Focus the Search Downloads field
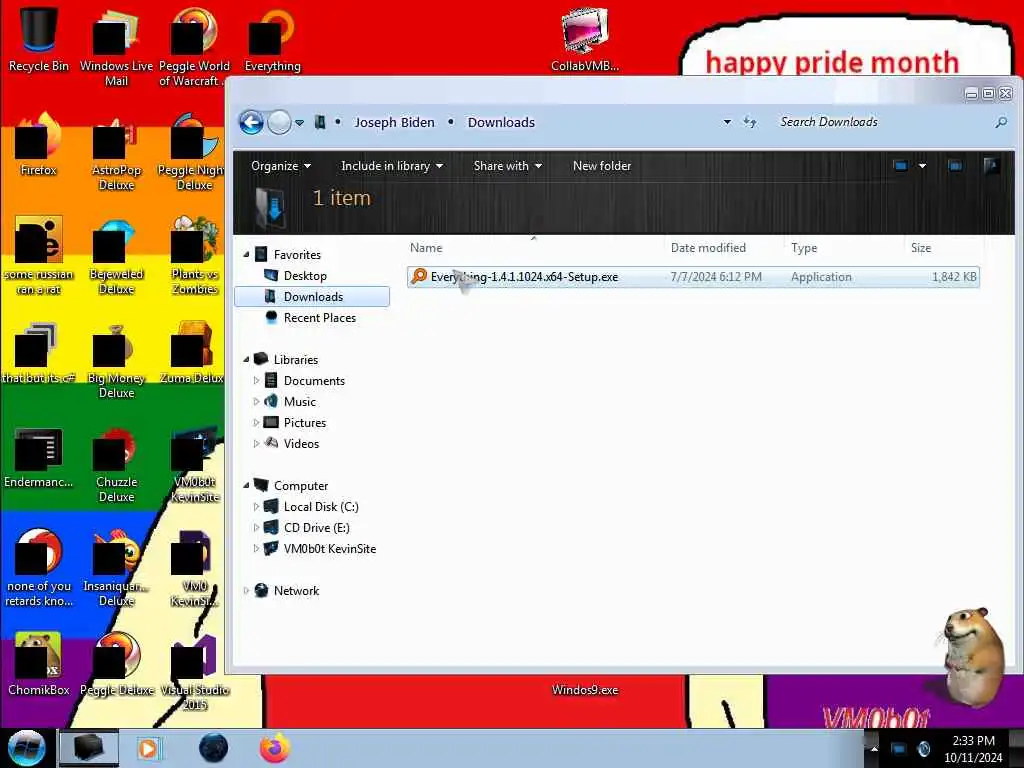1024x768 pixels. click(x=882, y=122)
